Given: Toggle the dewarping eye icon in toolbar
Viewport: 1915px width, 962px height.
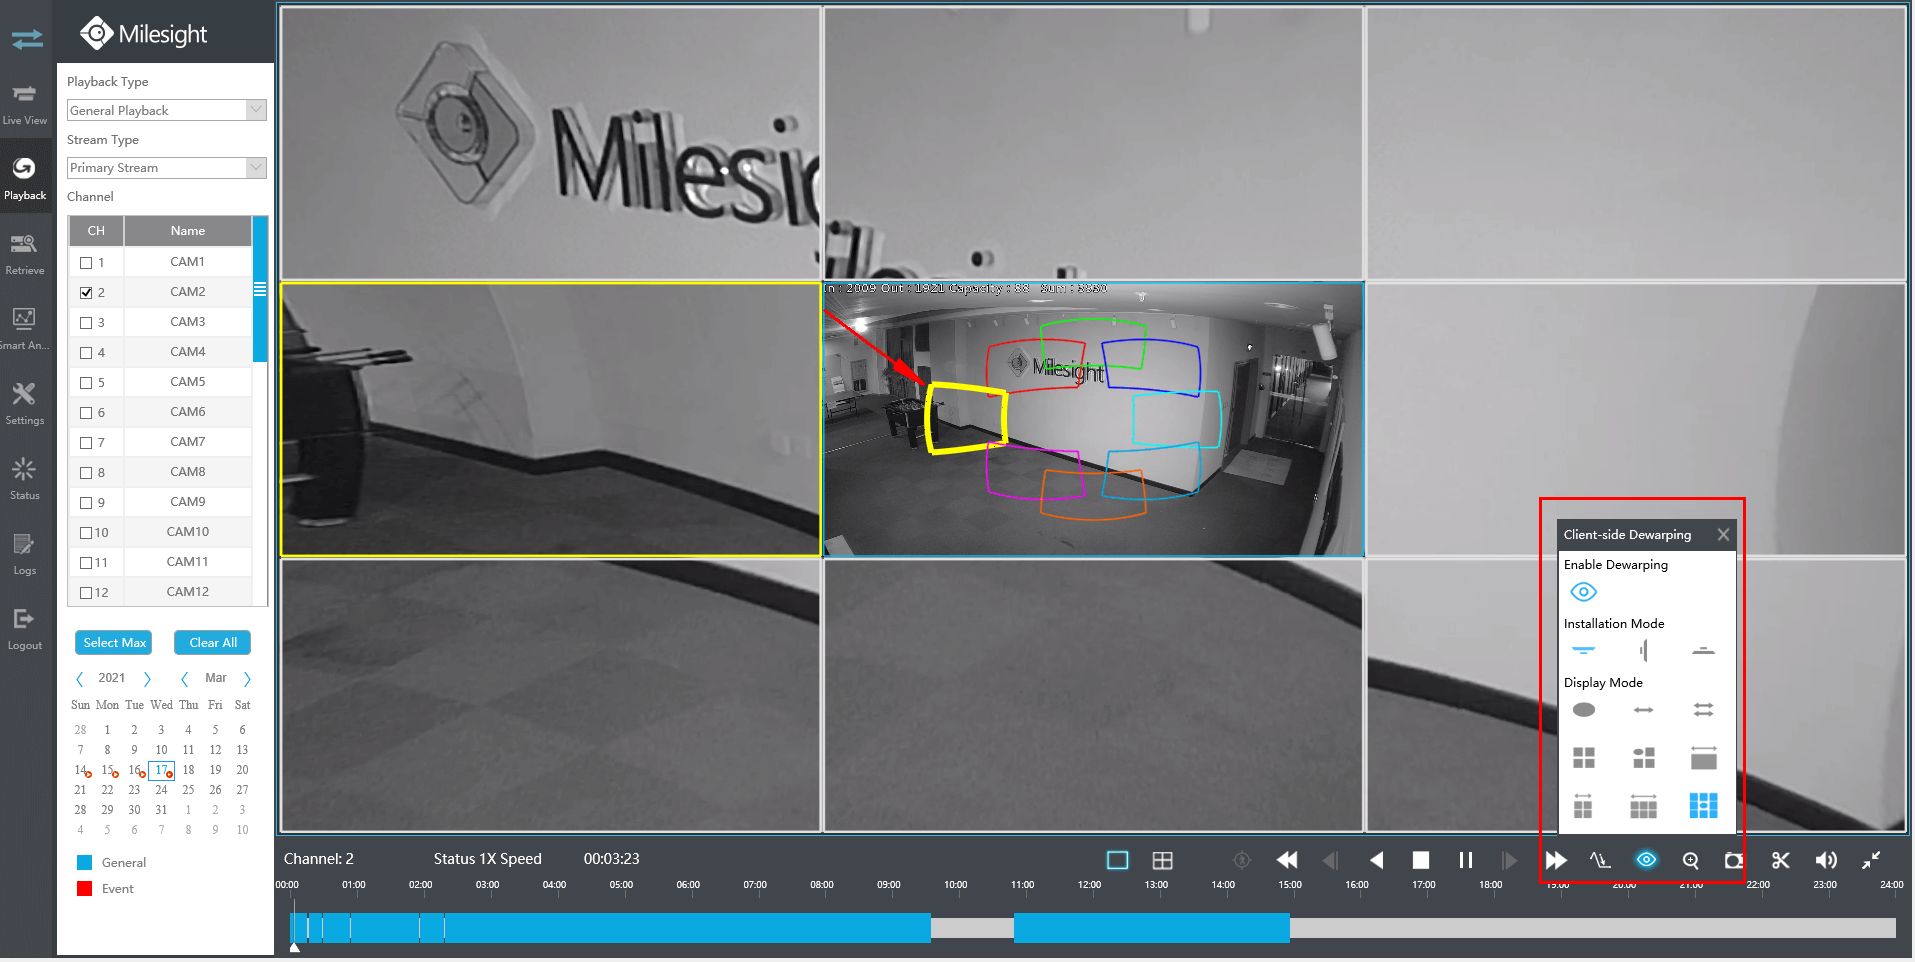Looking at the screenshot, I should point(1646,860).
